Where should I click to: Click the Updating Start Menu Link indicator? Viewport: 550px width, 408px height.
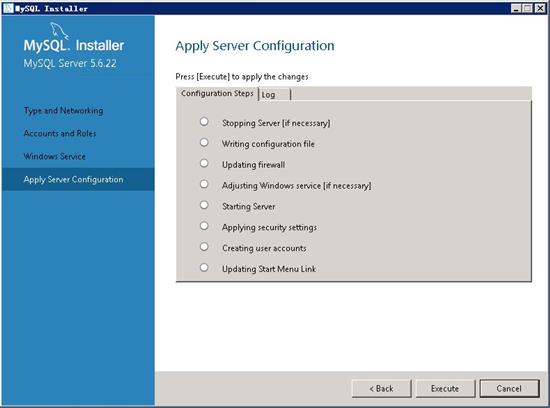pos(204,268)
